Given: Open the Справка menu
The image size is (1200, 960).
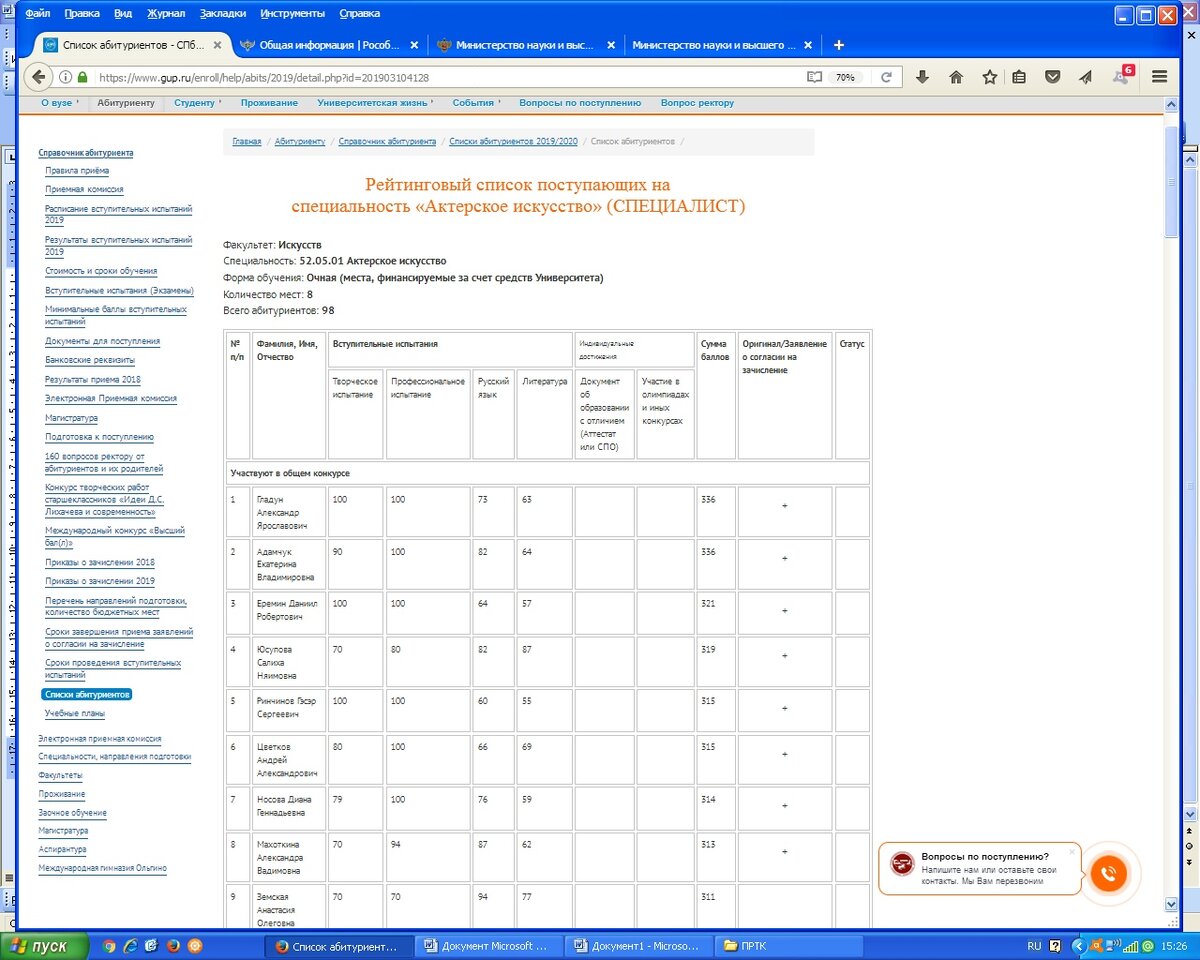Looking at the screenshot, I should tap(360, 14).
